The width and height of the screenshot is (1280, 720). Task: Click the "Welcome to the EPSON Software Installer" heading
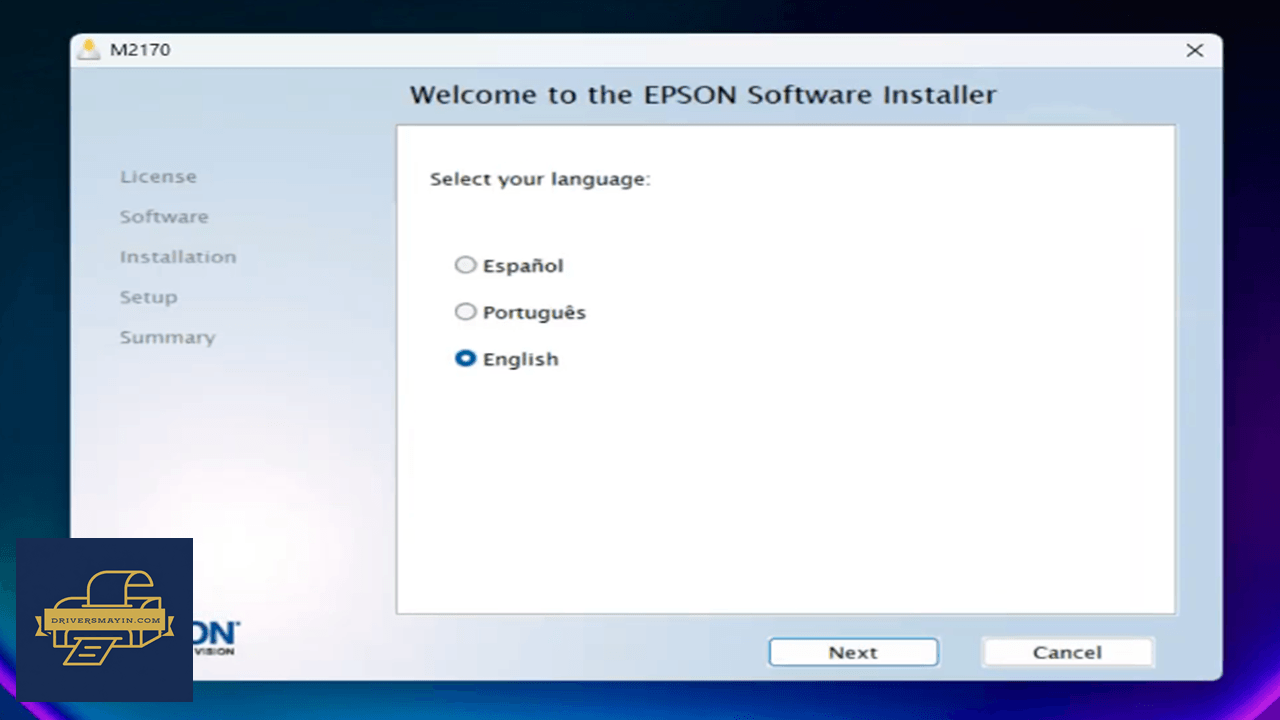703,95
